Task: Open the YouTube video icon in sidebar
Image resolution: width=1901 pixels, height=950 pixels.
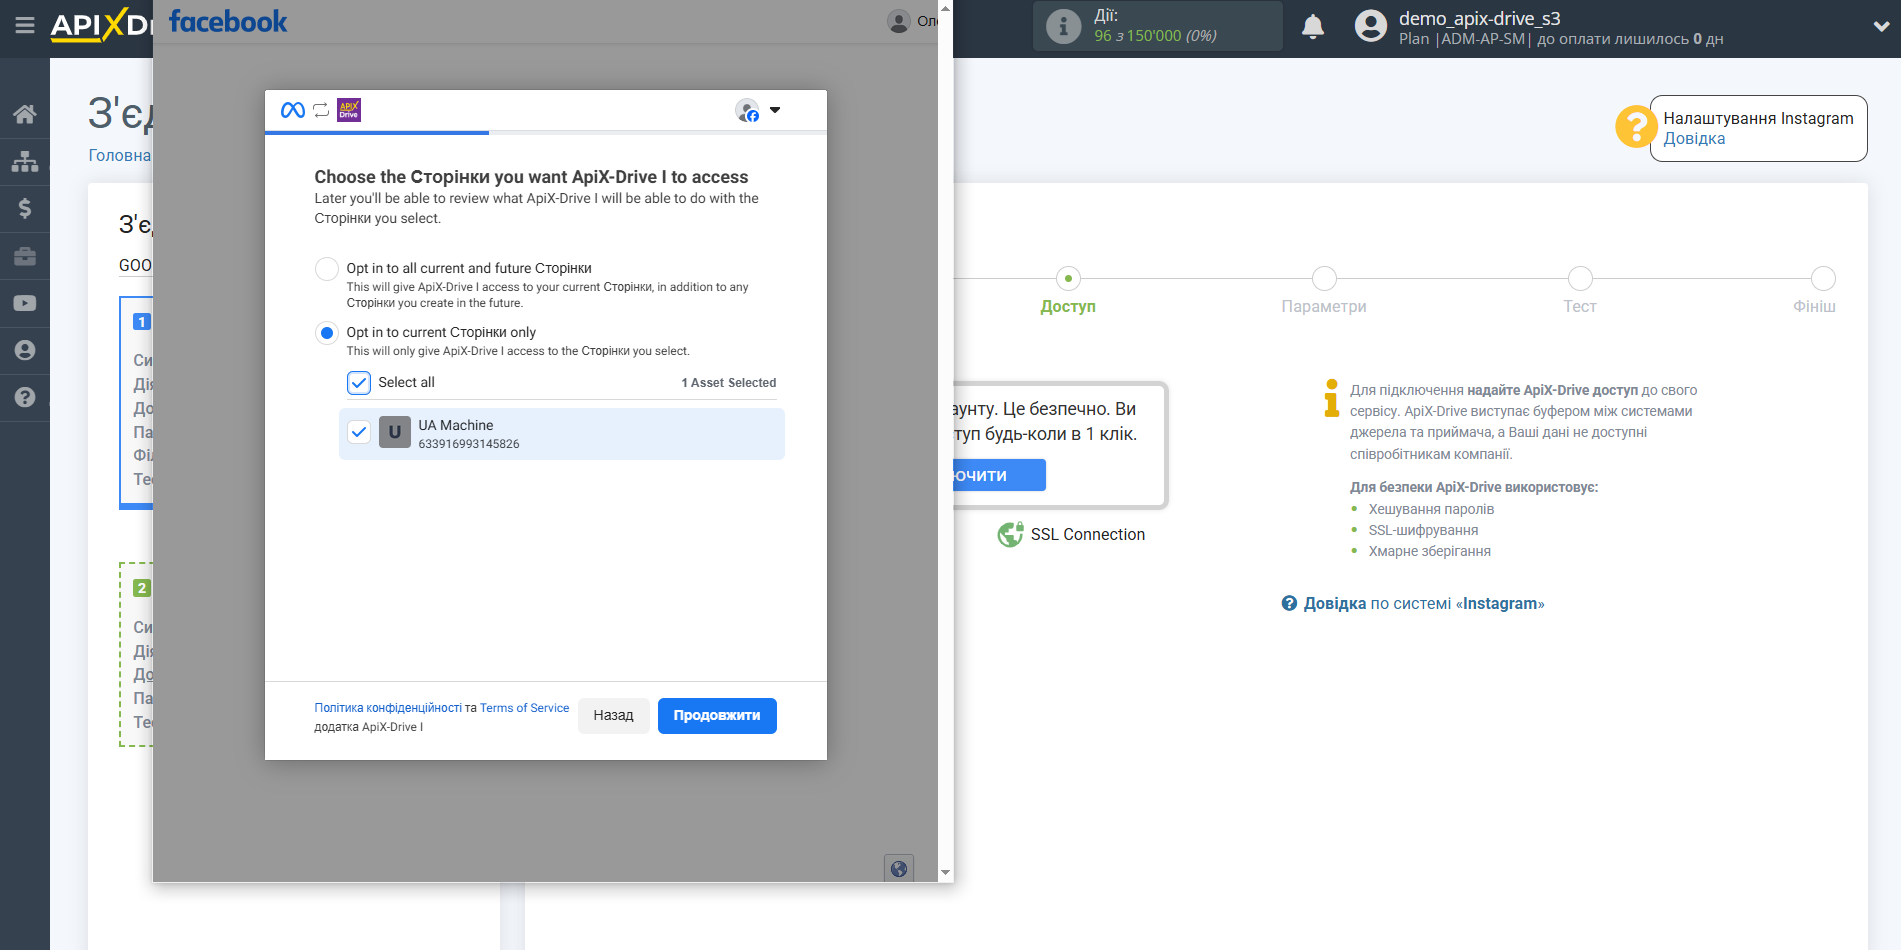Action: [25, 303]
